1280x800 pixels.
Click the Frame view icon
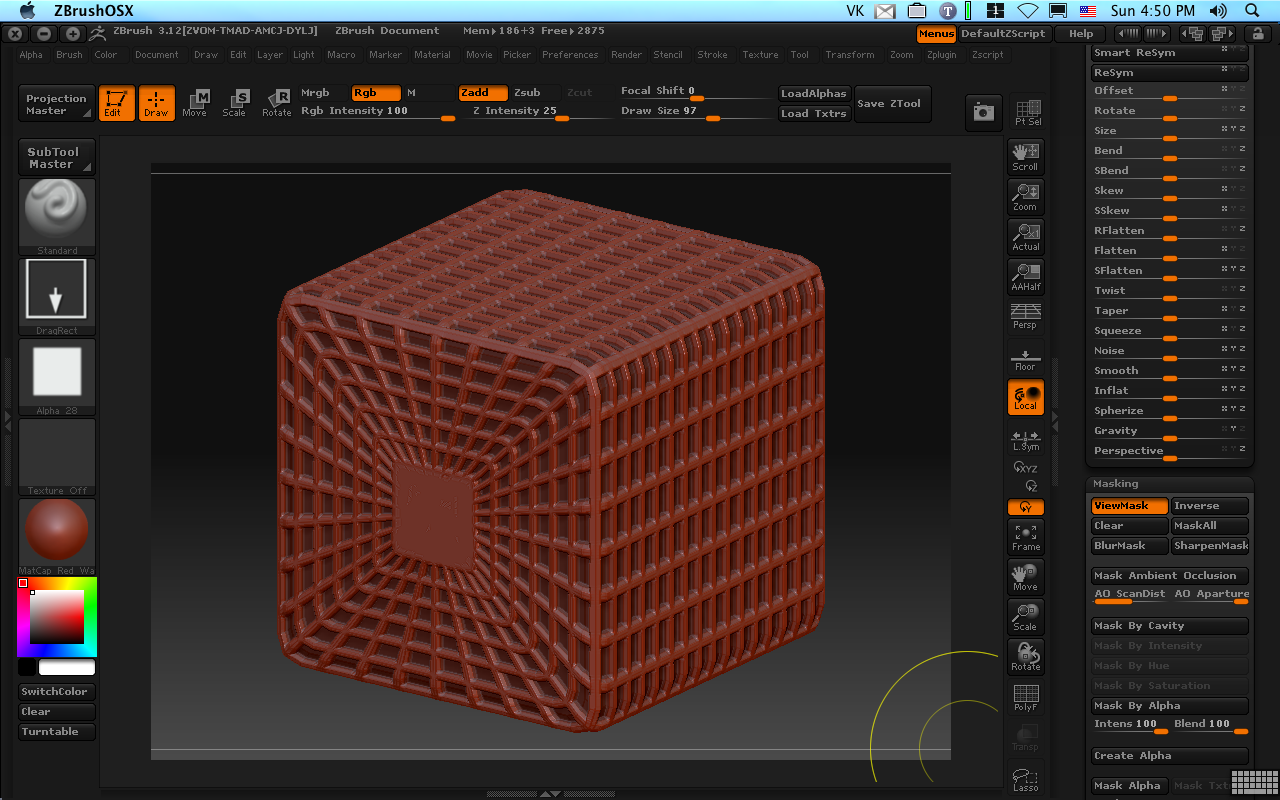(1025, 537)
